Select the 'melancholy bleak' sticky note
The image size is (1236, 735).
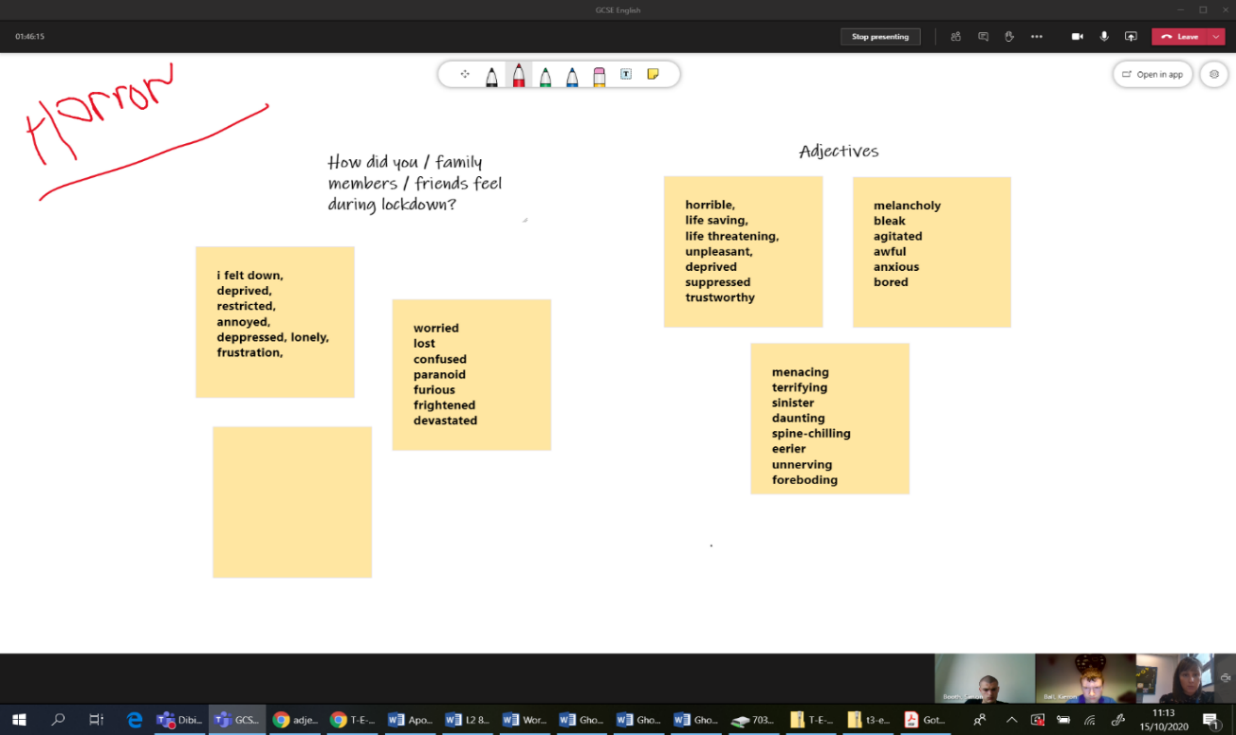pos(931,252)
